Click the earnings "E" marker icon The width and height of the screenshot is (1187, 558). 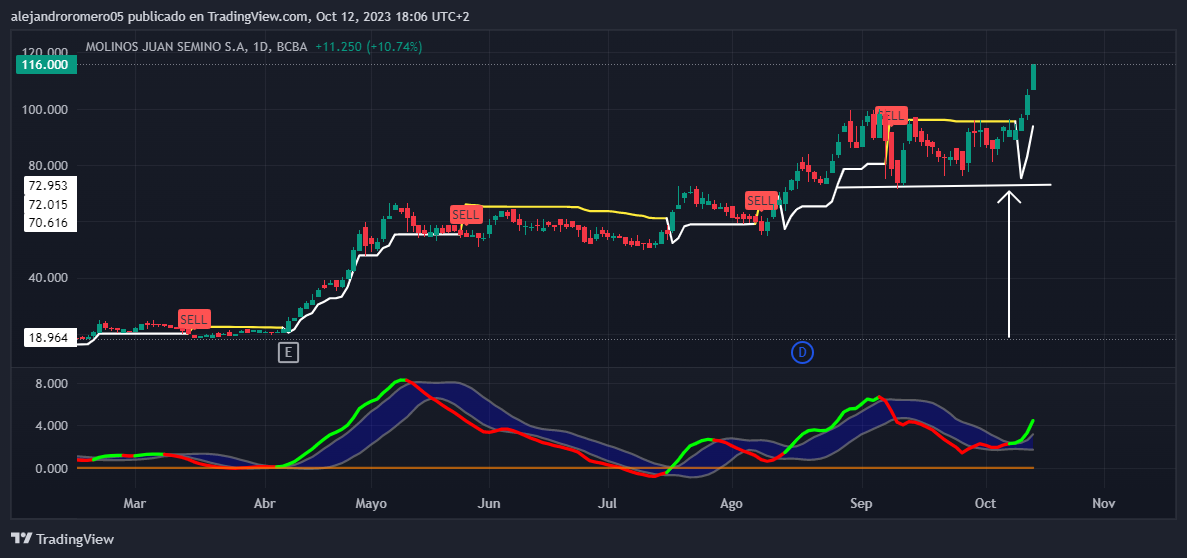(x=288, y=352)
